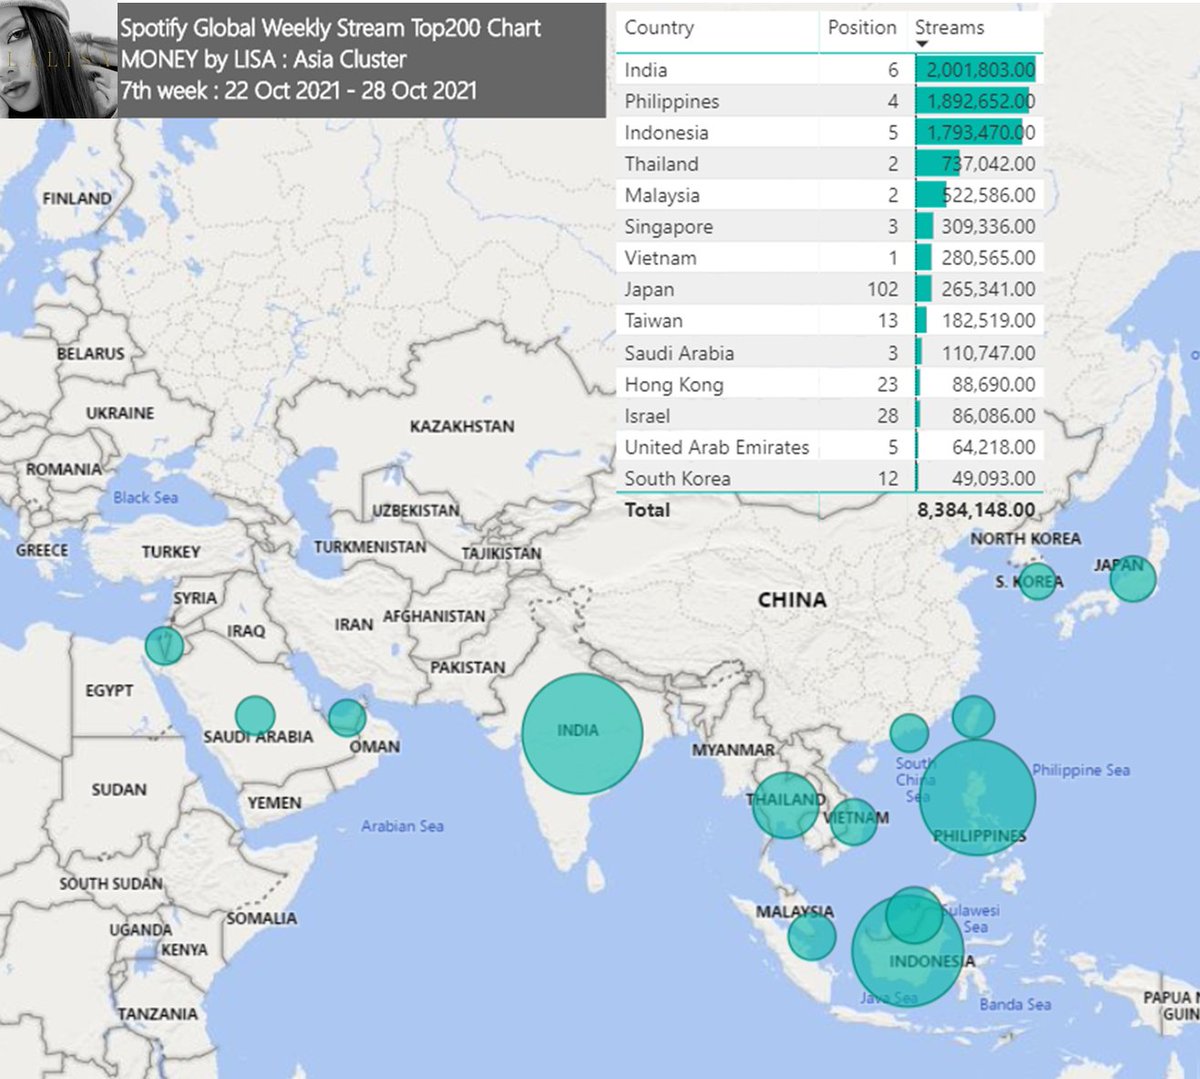Select the streams value 309,336.00
Screen dimensions: 1200x1079
pos(988,227)
